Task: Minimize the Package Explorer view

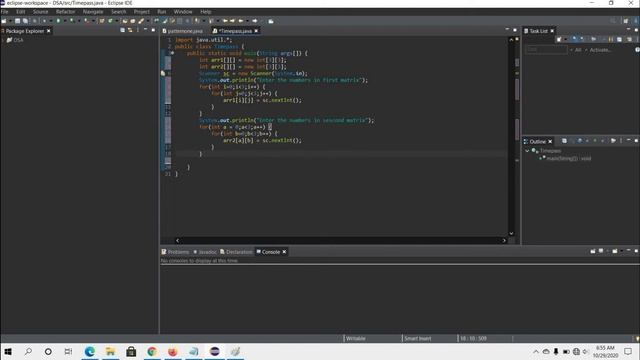Action: pyautogui.click(x=146, y=30)
